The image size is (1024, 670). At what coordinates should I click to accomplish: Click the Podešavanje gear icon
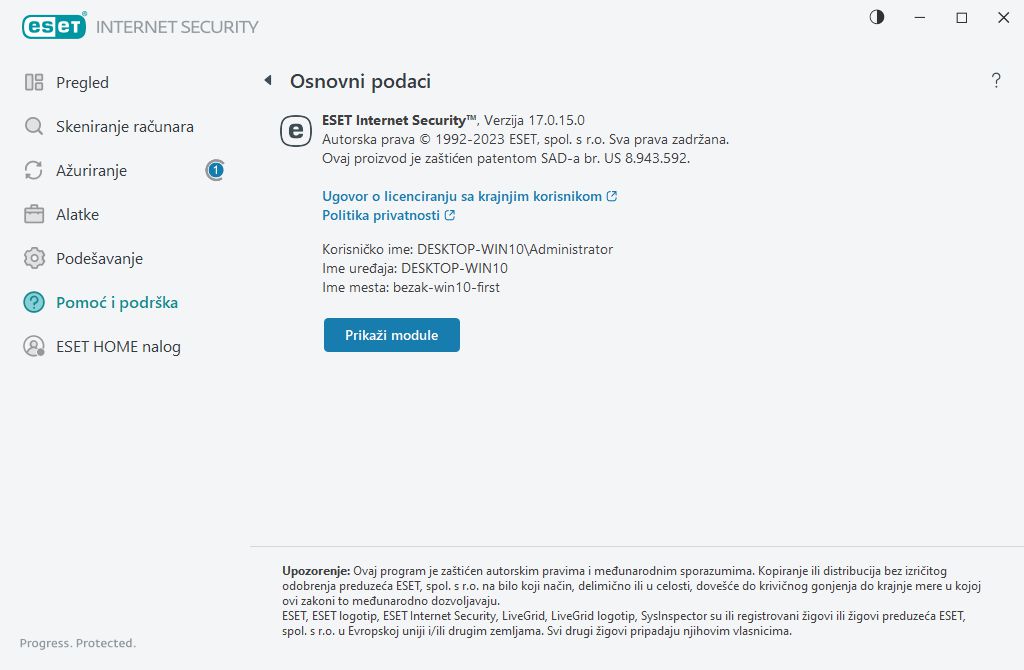click(34, 259)
